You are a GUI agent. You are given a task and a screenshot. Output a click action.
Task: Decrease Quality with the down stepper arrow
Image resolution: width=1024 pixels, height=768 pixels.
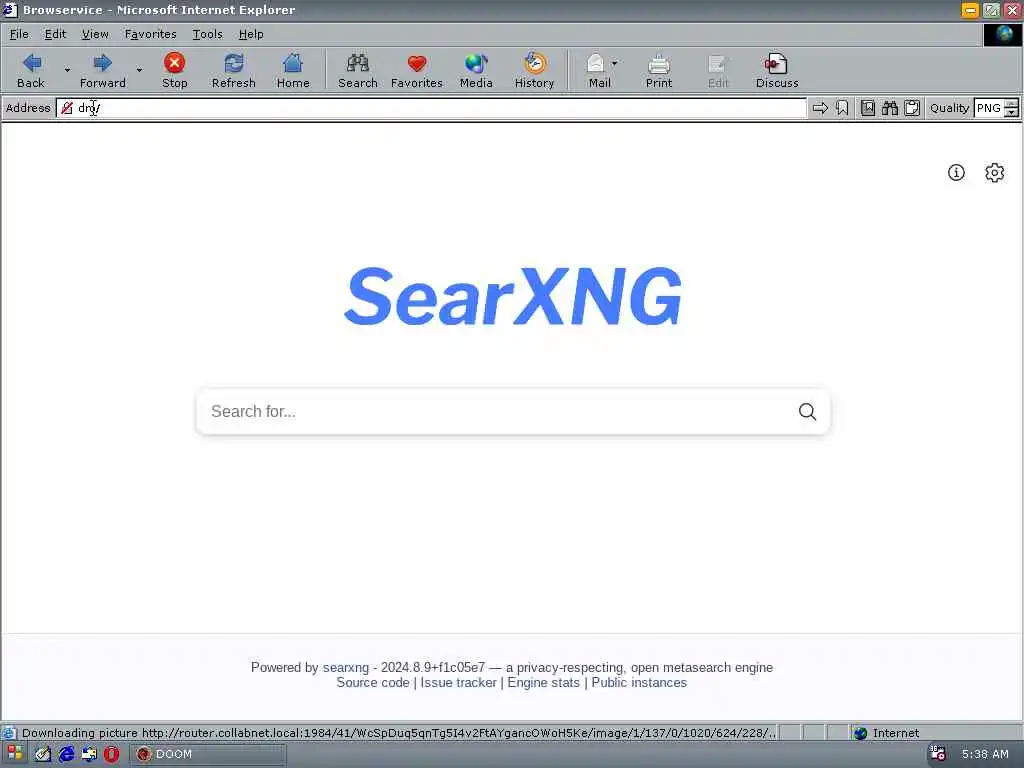[1011, 113]
